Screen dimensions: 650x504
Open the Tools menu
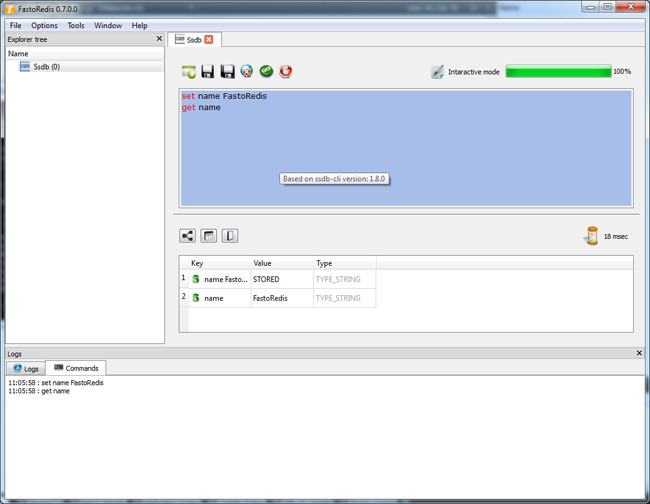76,25
